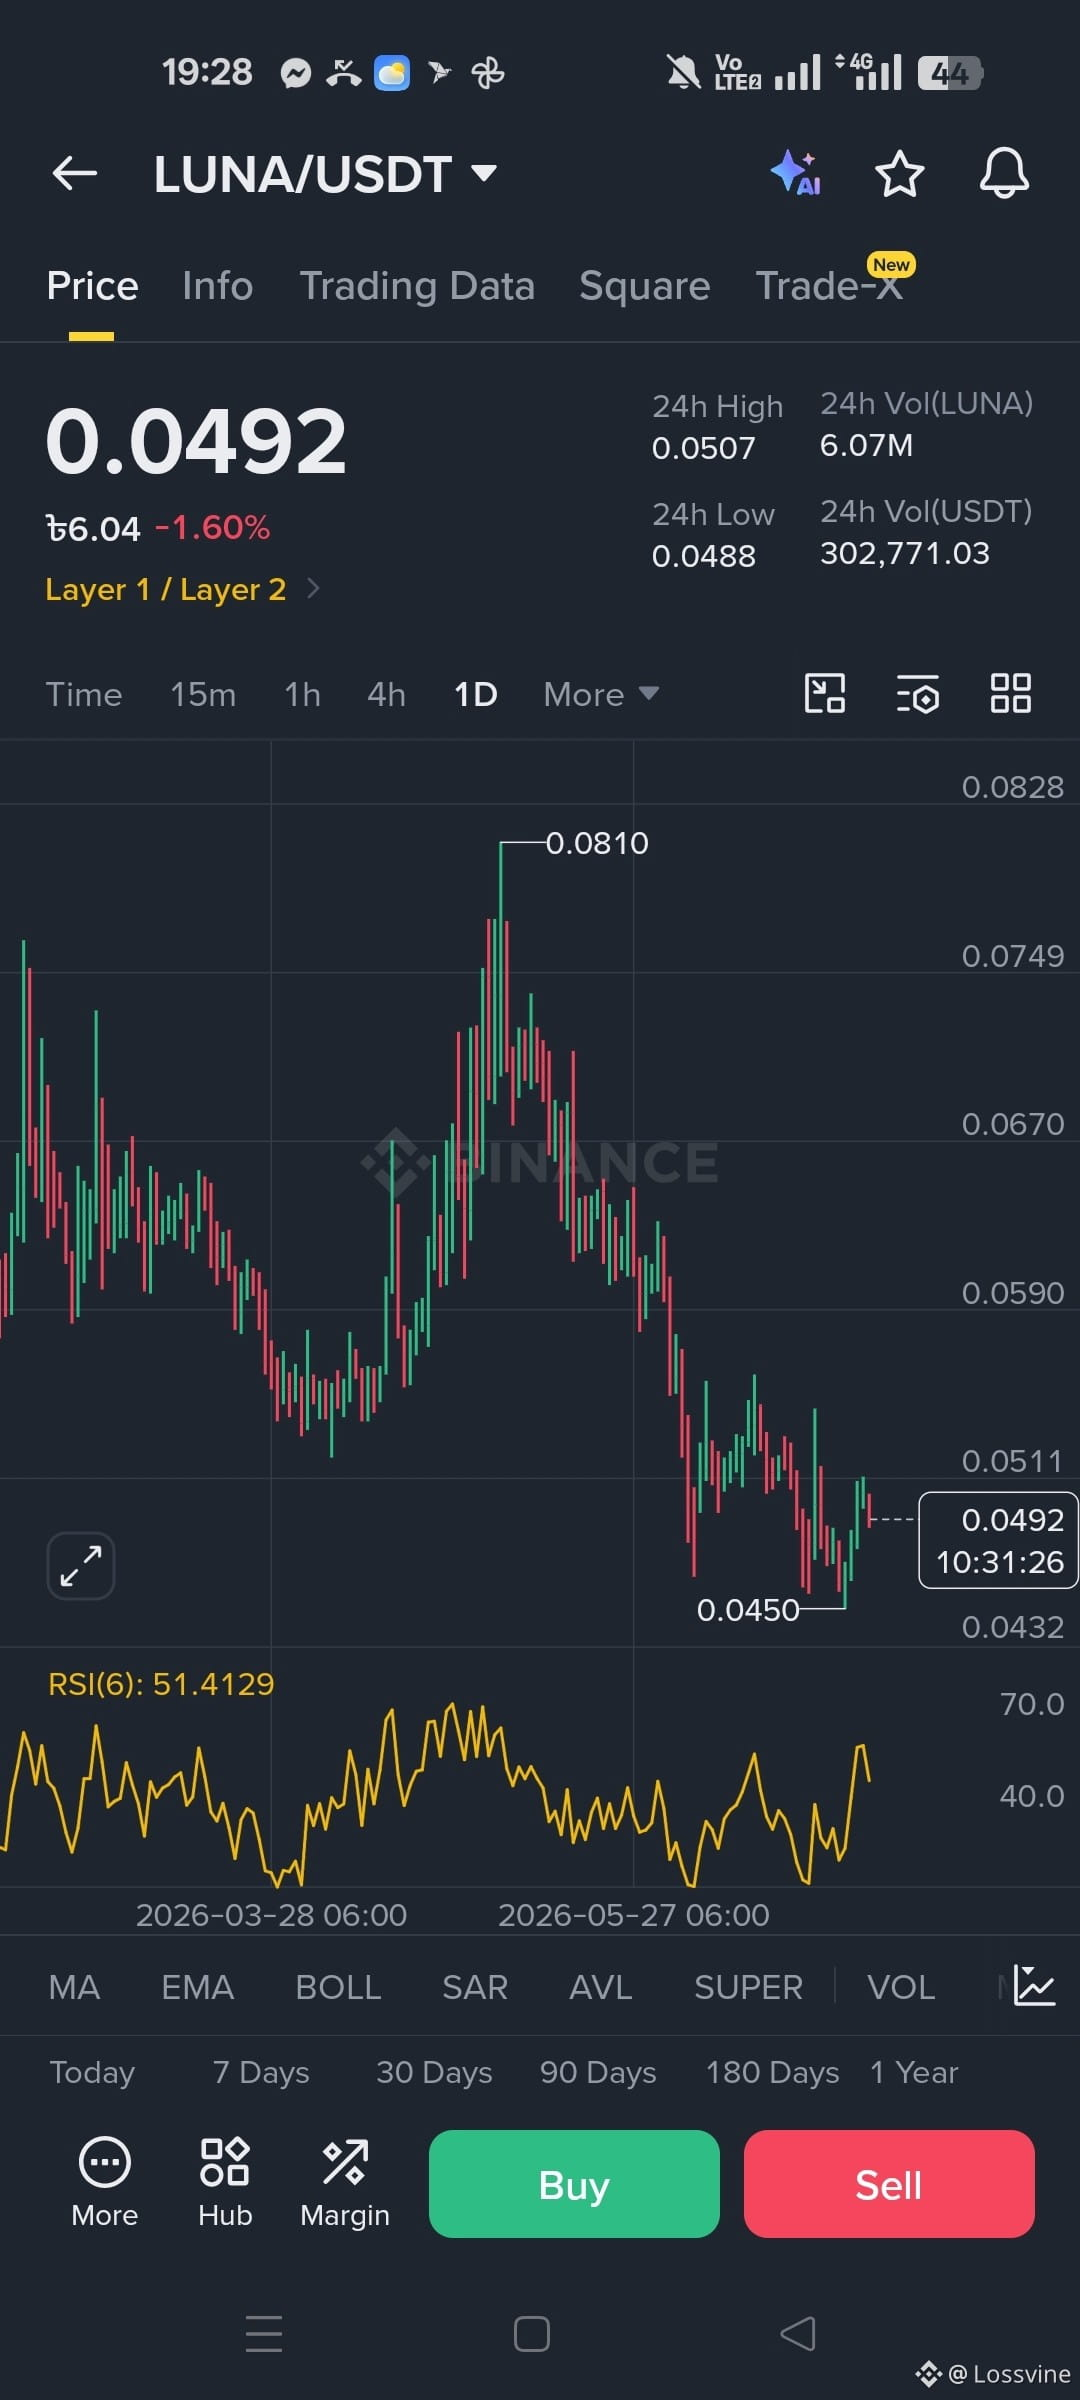
Task: Tap the 2026-03-28 06:00 date label
Action: click(x=271, y=1915)
